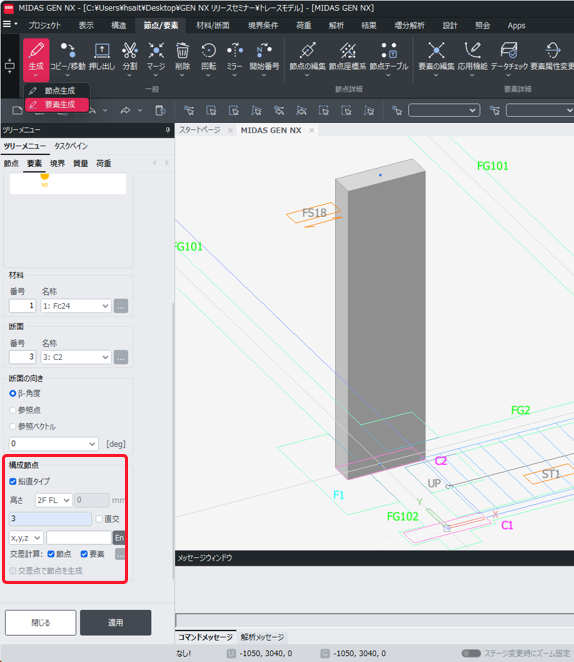Select the 参照点 radio button

(x=13, y=410)
